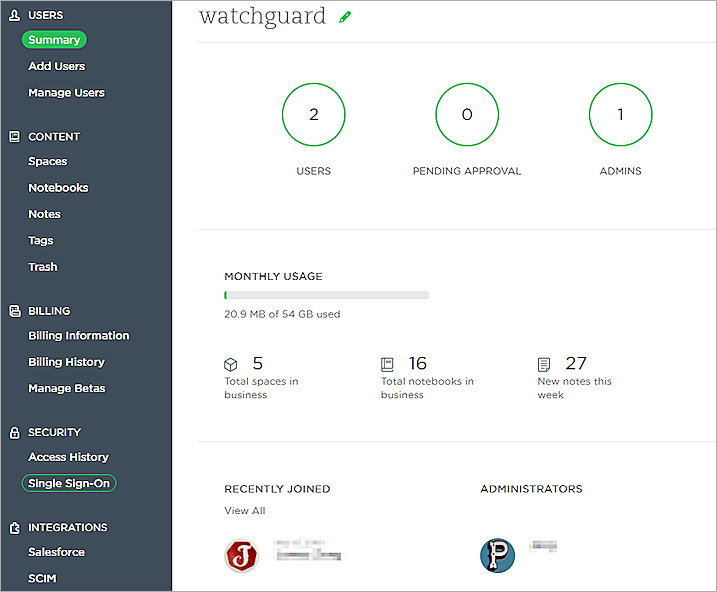This screenshot has height=592, width=717.
Task: Click the RECENTLY JOINED heading
Action: (277, 489)
